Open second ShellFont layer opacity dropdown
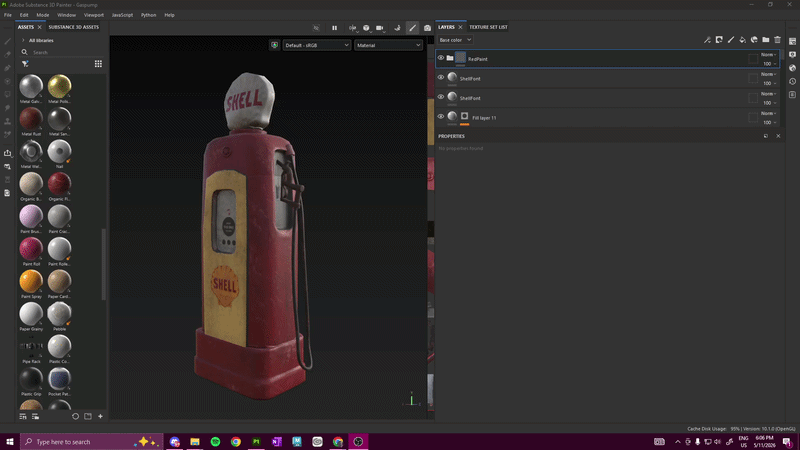800x450 pixels. tap(769, 103)
